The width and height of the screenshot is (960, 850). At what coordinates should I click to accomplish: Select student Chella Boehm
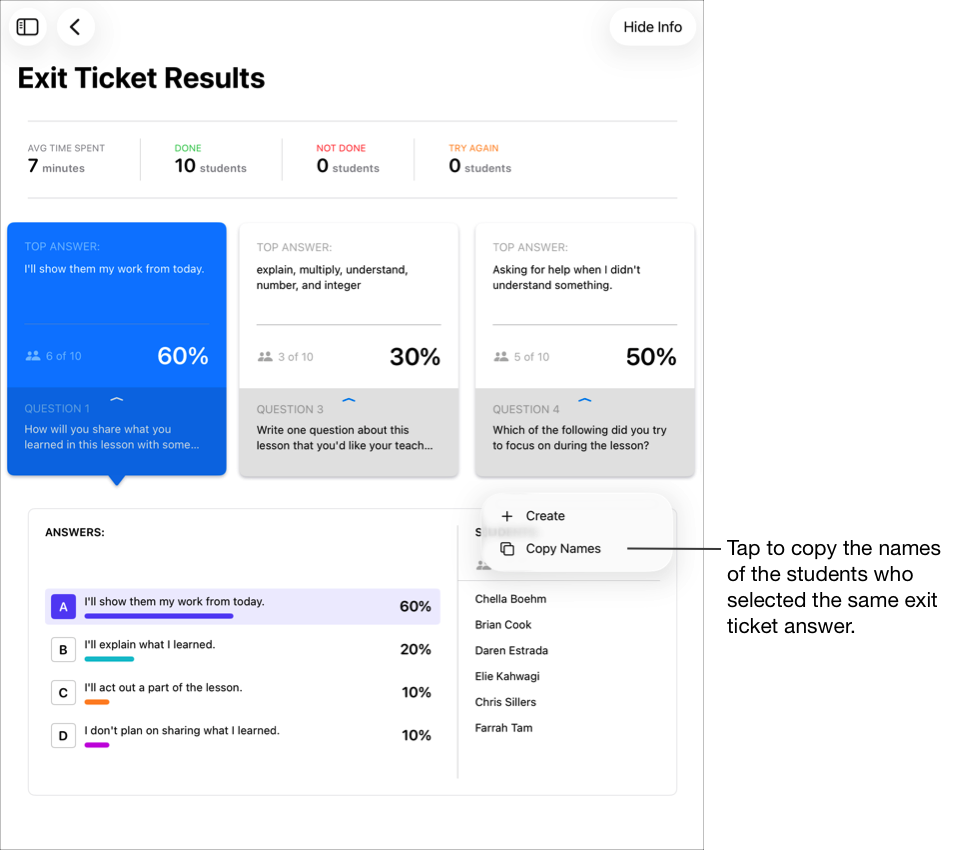click(512, 598)
